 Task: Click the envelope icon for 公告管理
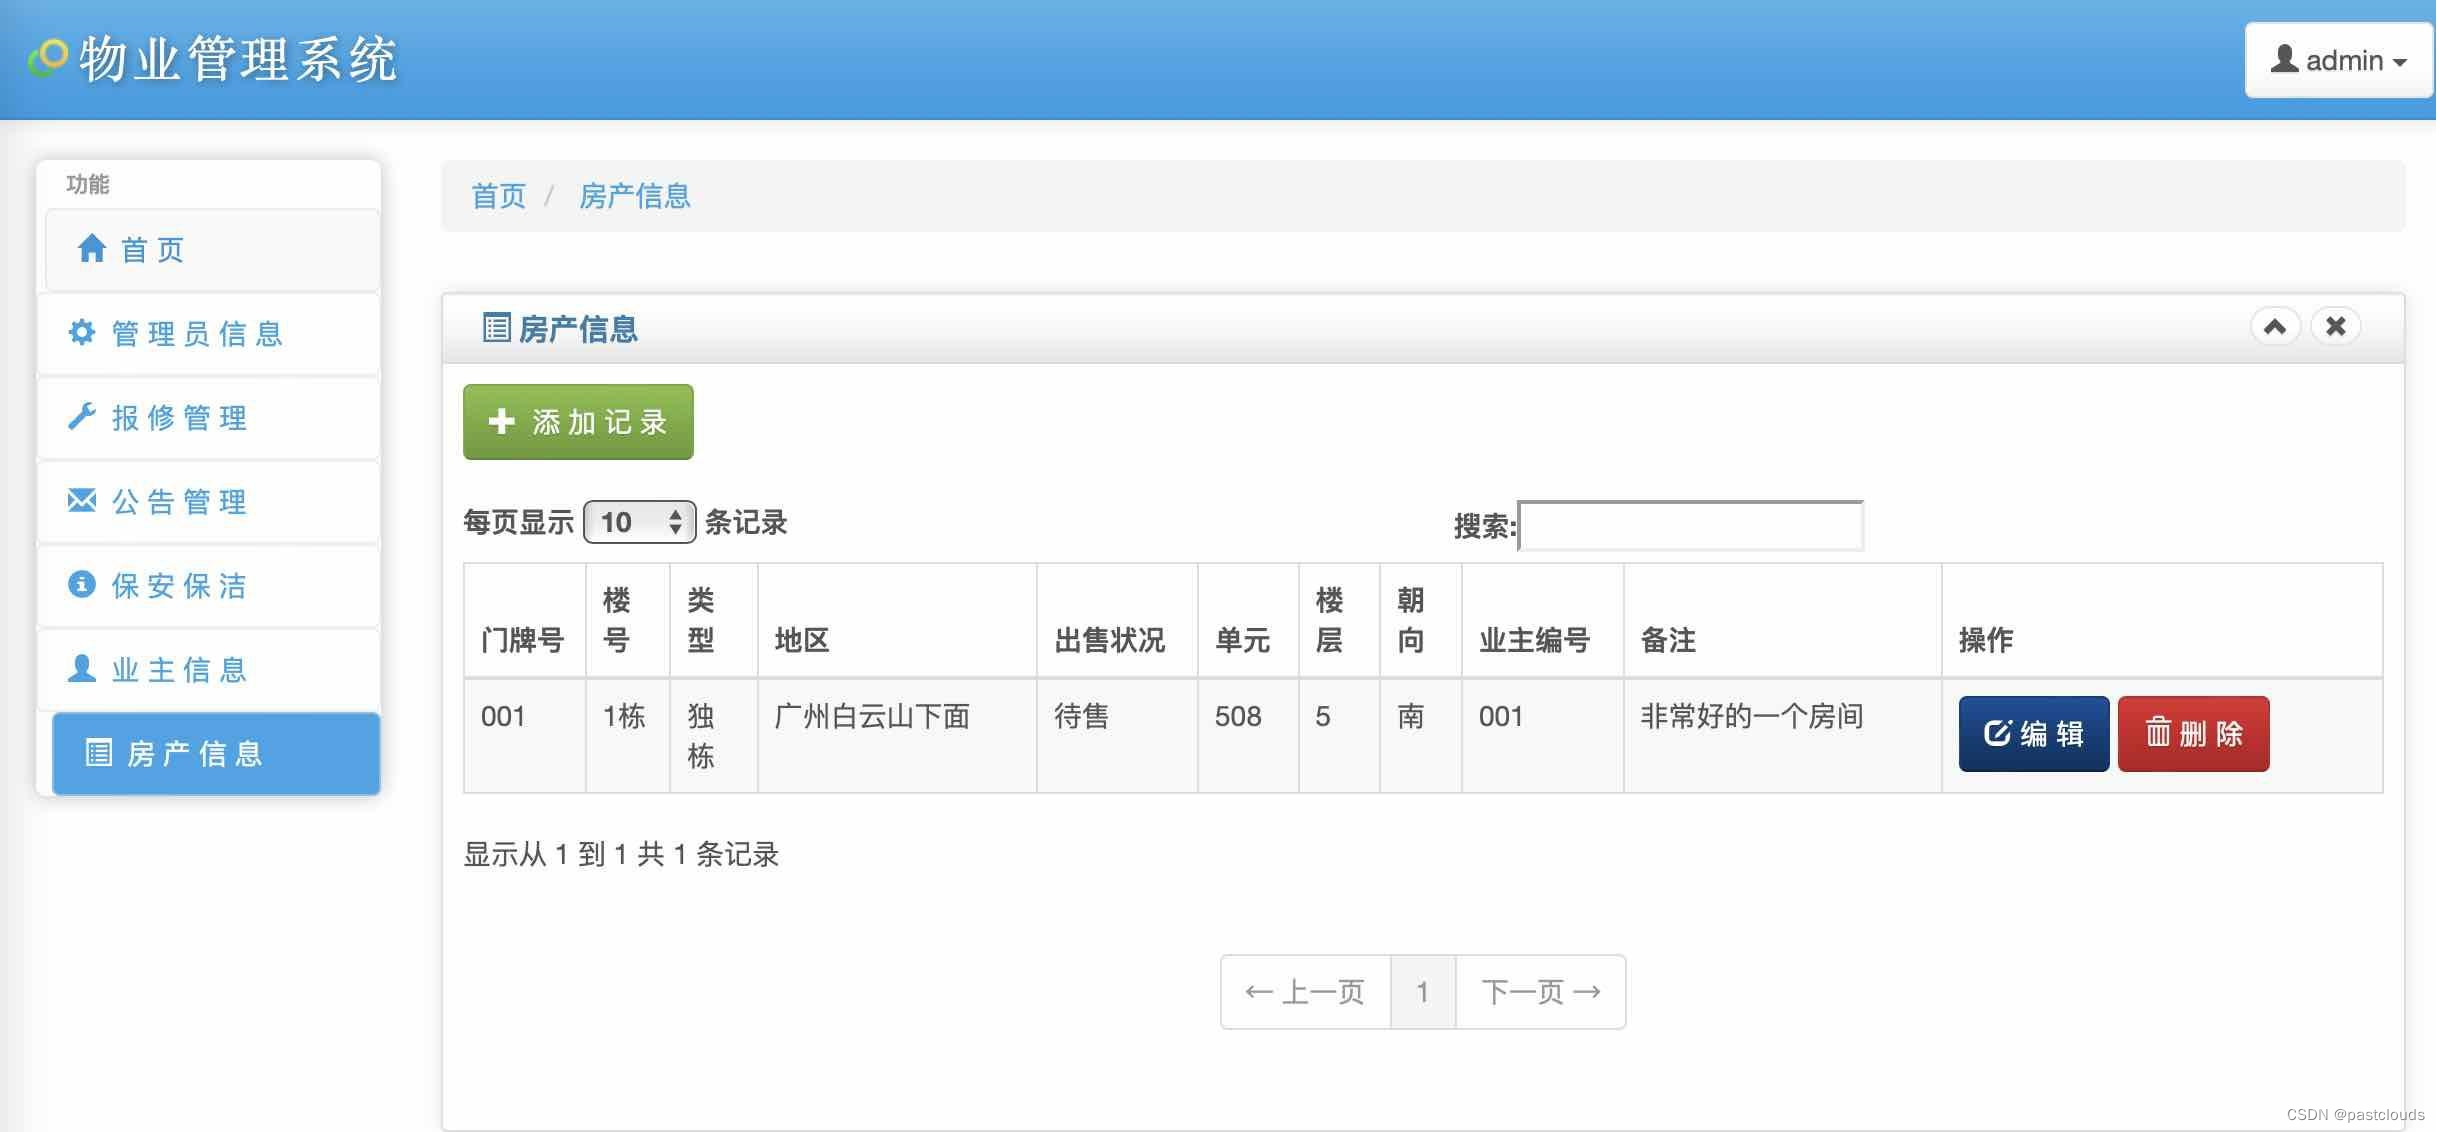point(82,500)
